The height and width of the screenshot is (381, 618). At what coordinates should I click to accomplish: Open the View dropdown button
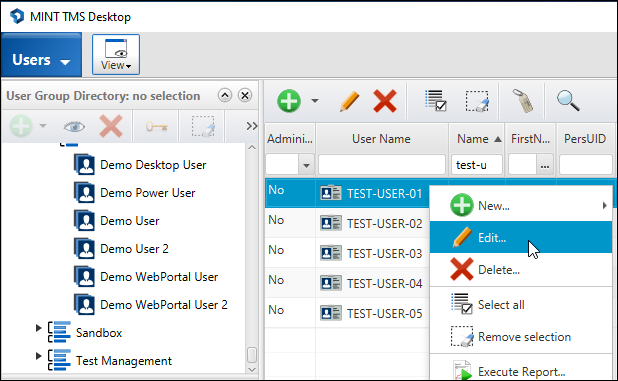pyautogui.click(x=116, y=54)
